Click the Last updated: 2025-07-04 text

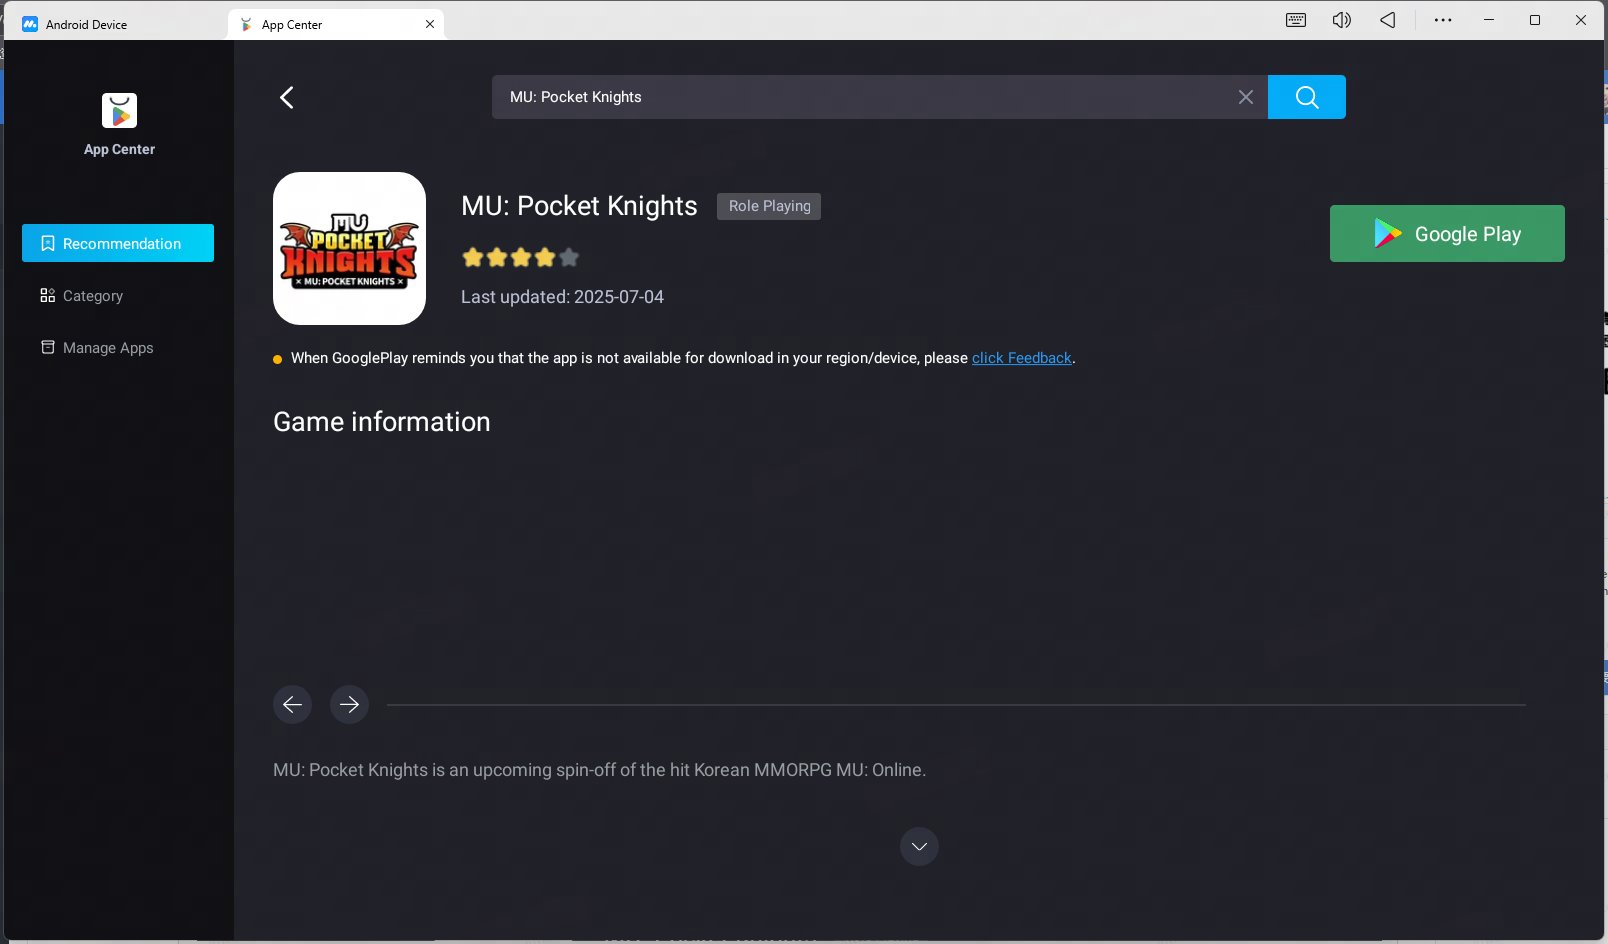coord(562,297)
